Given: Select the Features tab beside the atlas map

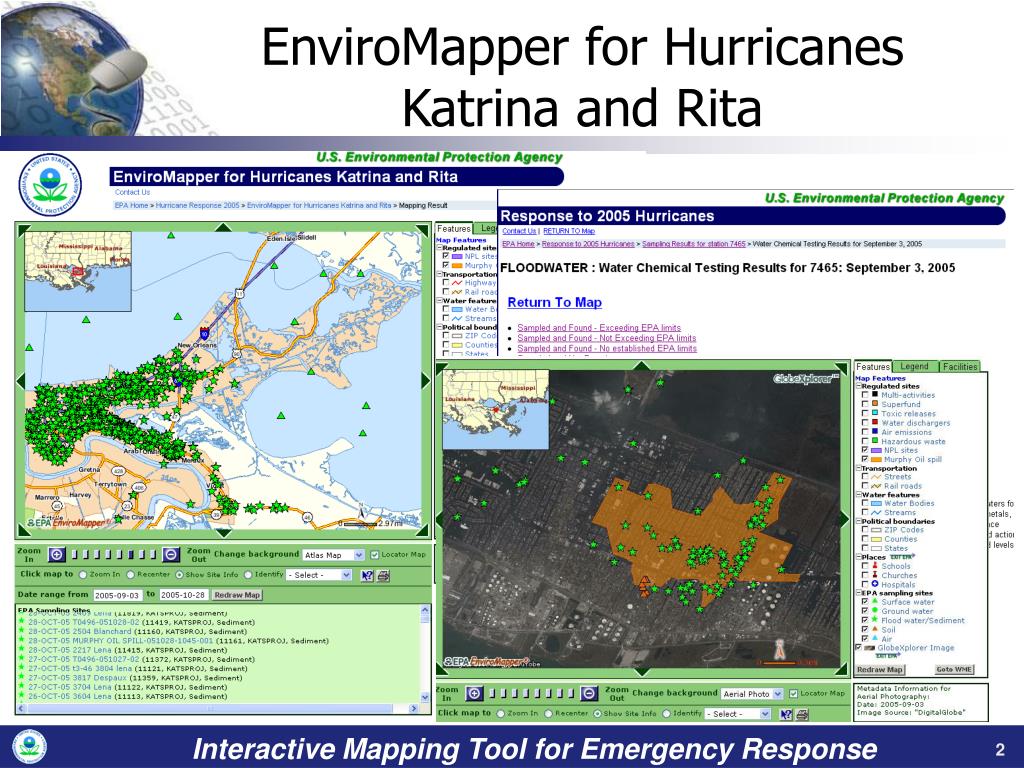Looking at the screenshot, I should [453, 229].
